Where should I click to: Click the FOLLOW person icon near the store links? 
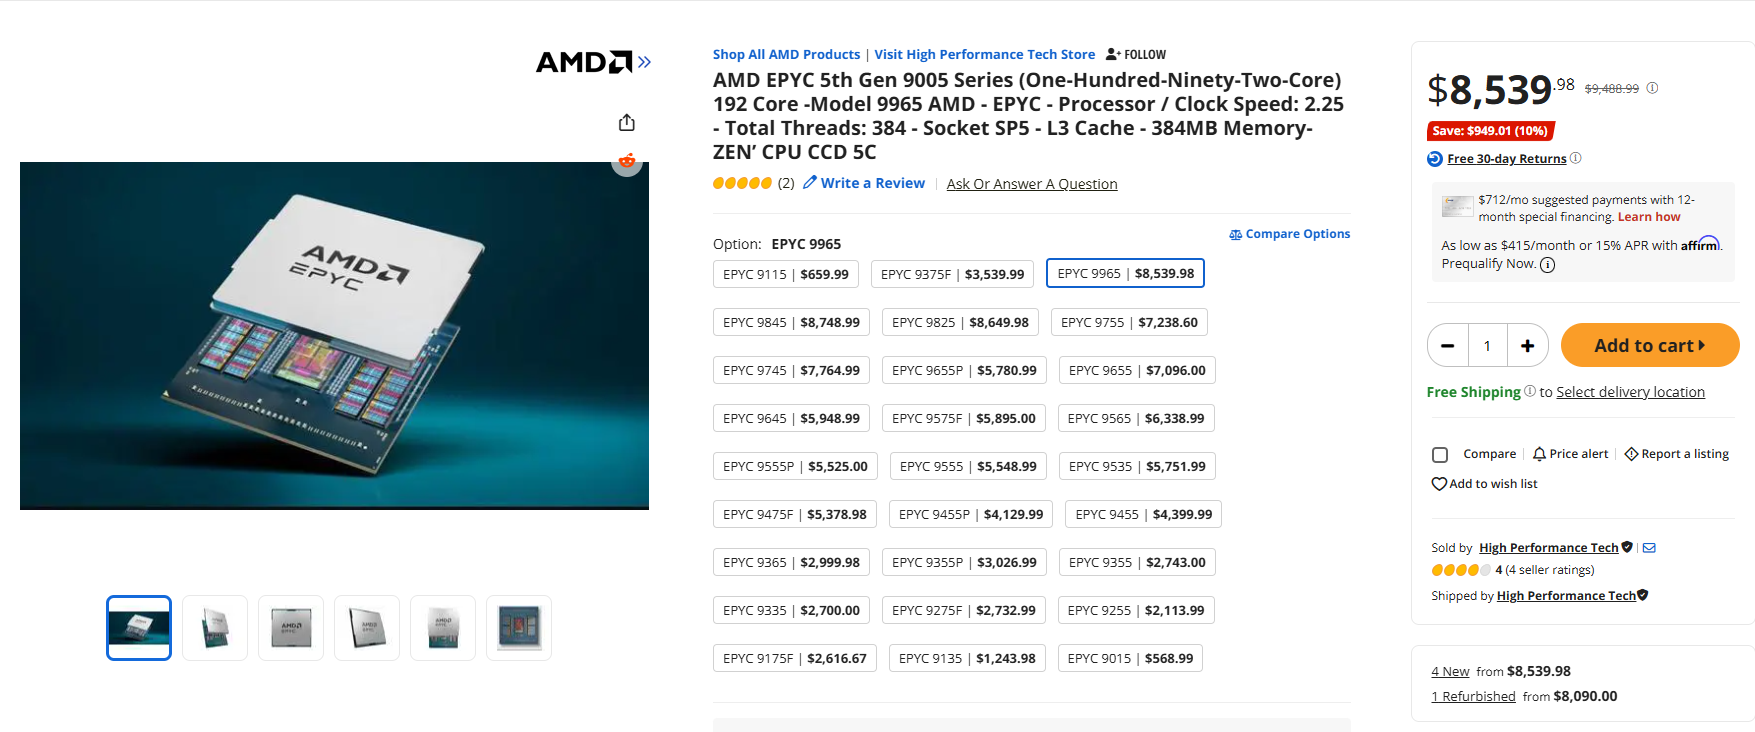coord(1112,53)
